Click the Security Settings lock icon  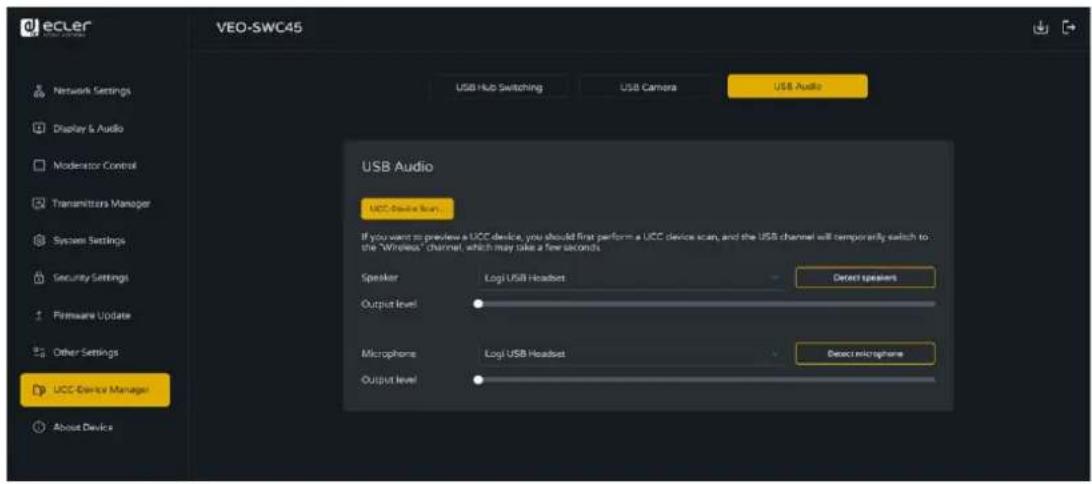[40, 278]
